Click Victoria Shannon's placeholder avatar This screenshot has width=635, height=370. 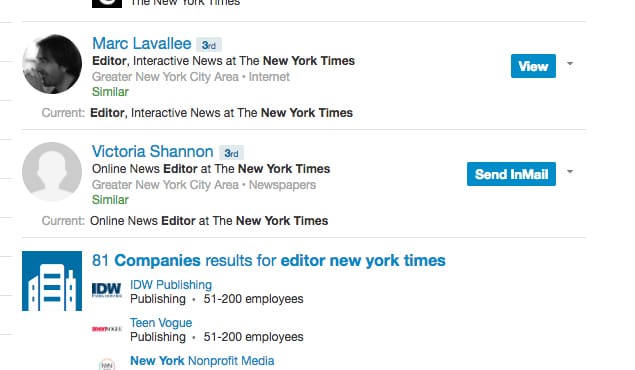pos(52,172)
